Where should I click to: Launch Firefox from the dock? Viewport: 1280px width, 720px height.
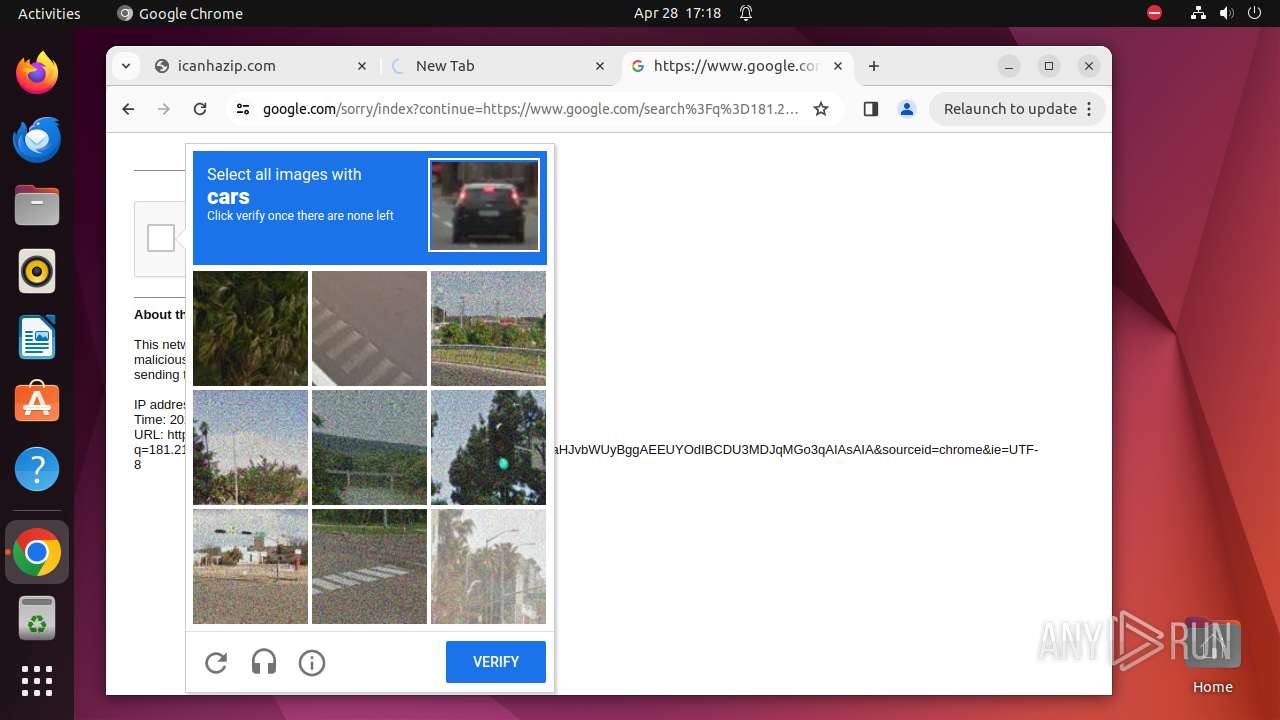(37, 73)
